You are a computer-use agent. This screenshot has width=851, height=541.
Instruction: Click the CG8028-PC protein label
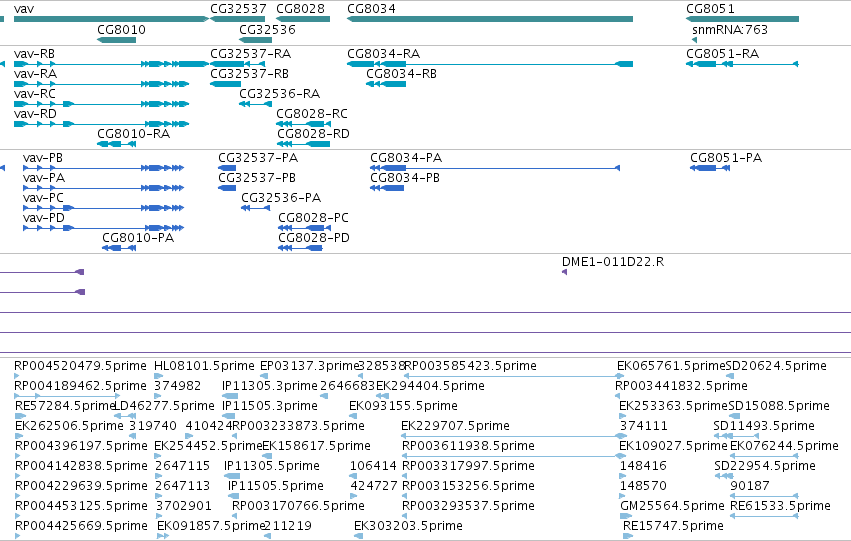point(313,218)
